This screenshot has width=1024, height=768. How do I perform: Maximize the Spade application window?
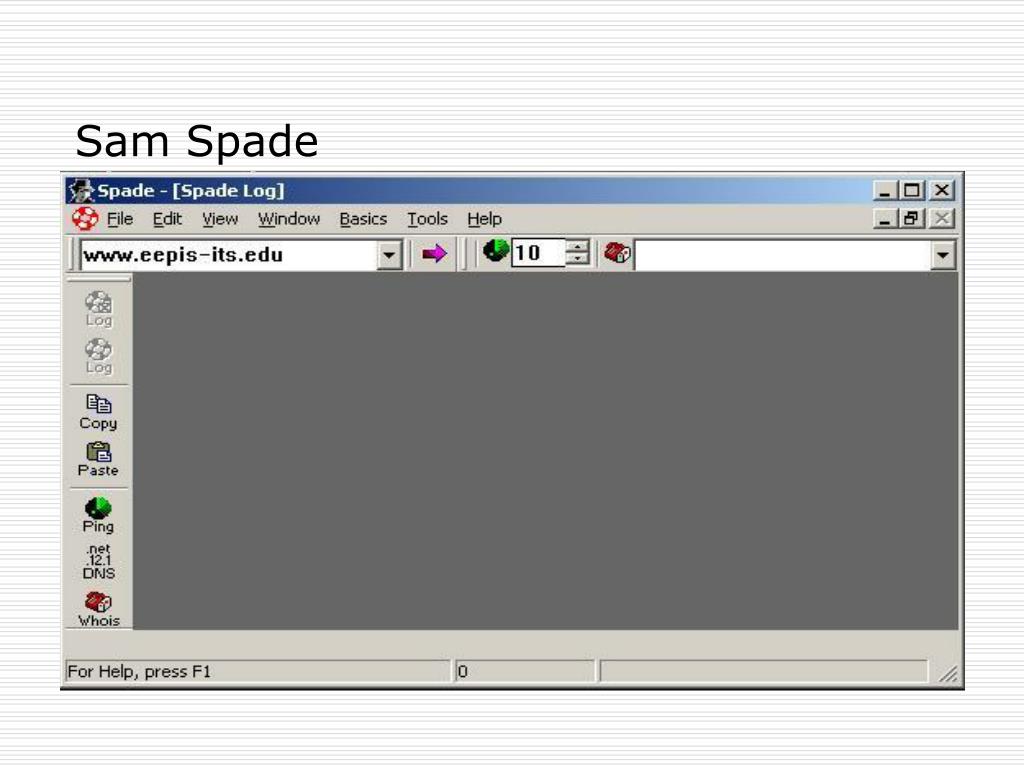click(912, 191)
